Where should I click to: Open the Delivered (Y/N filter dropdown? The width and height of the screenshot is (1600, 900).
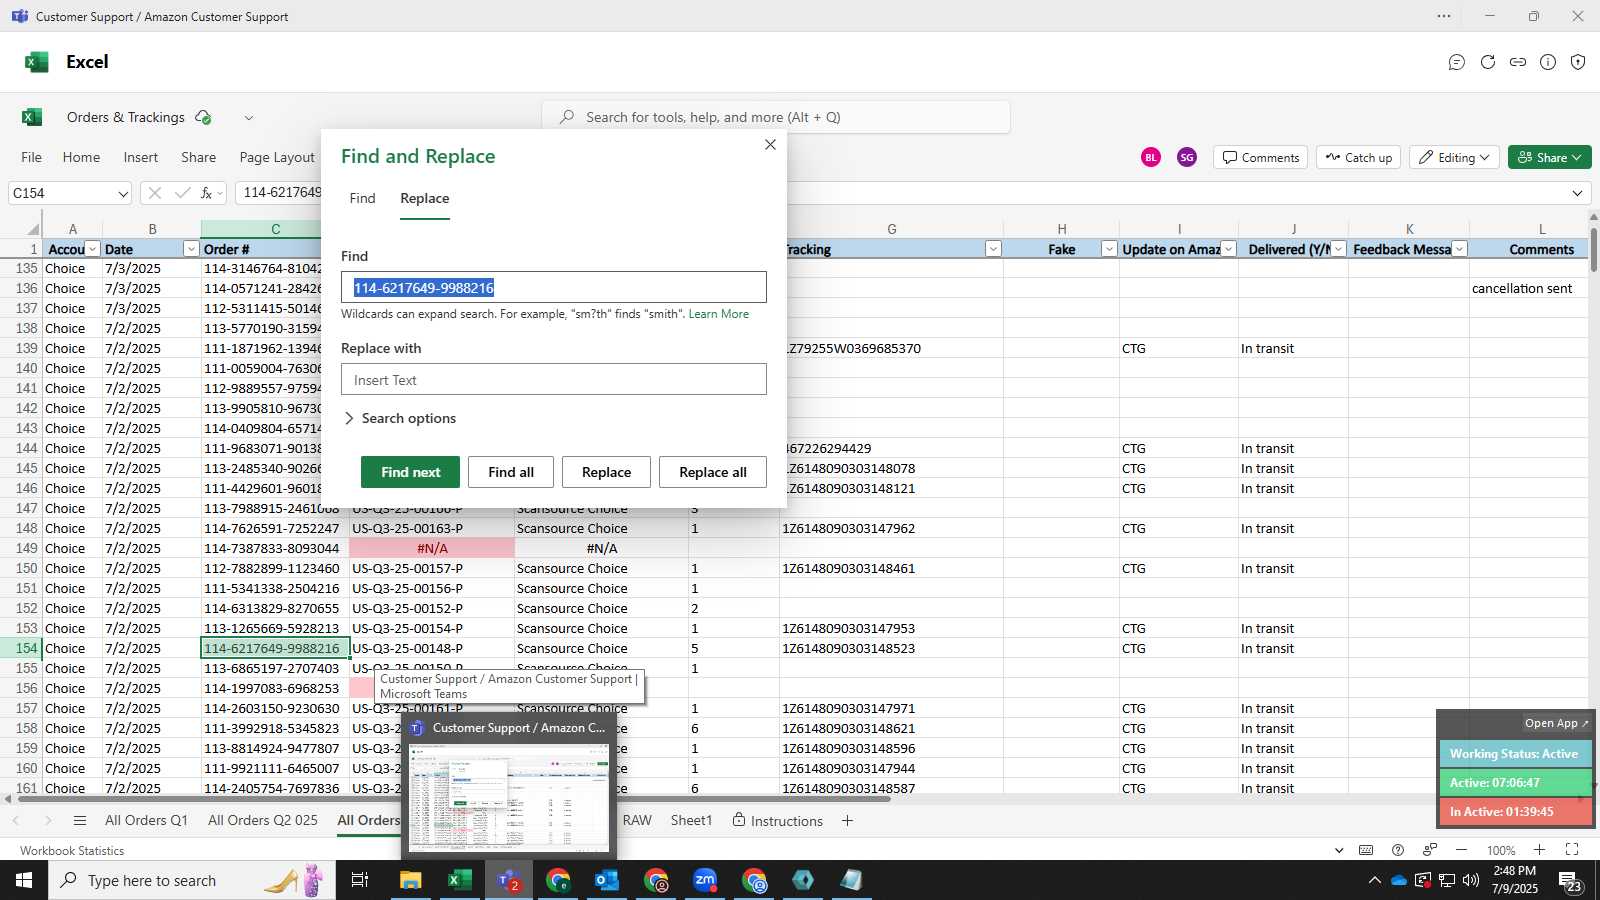pos(1338,249)
